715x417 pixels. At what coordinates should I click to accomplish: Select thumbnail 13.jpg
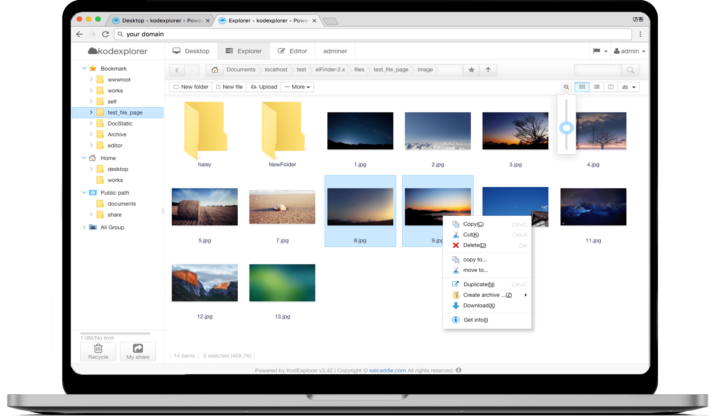282,283
